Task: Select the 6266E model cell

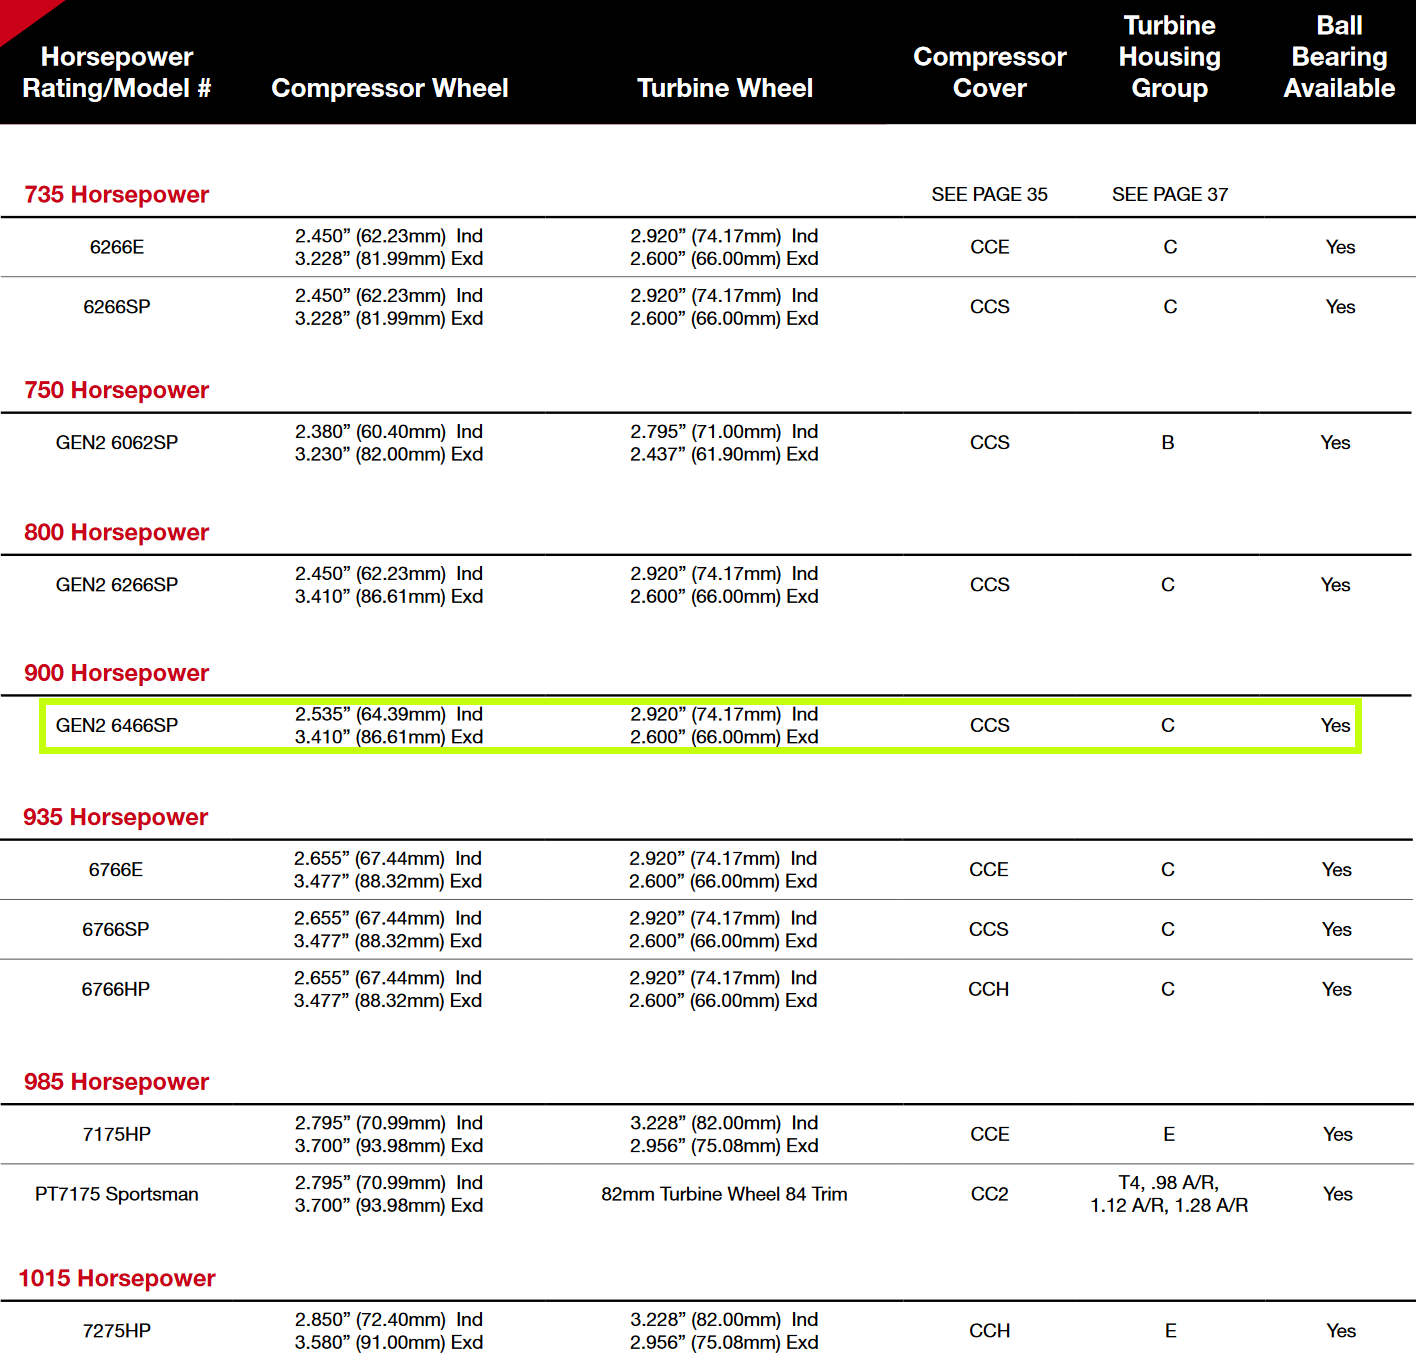Action: click(x=117, y=247)
